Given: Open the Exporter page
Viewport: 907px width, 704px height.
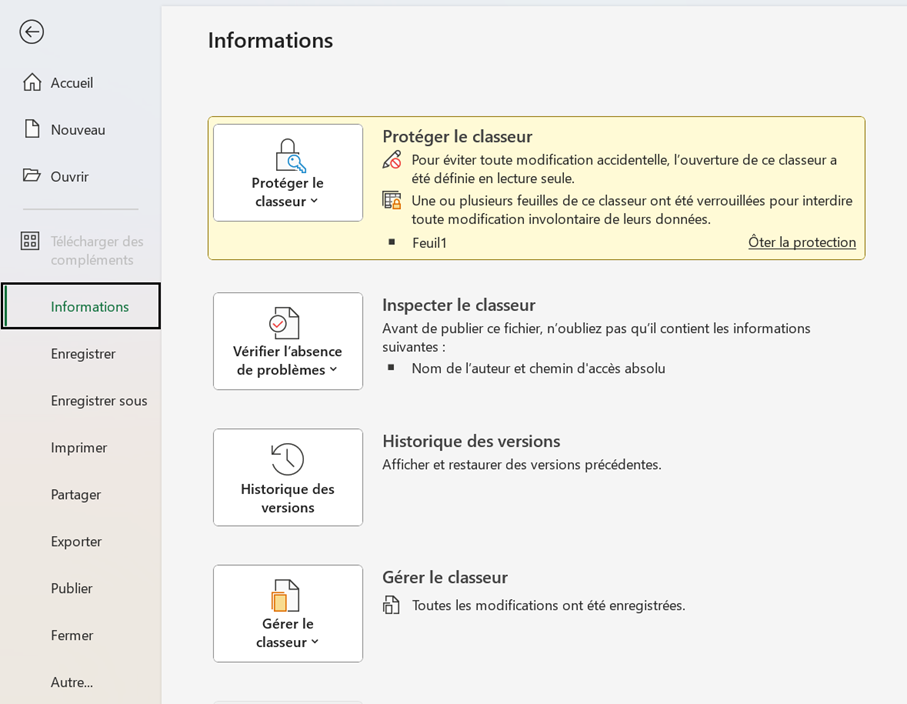Looking at the screenshot, I should (x=80, y=541).
